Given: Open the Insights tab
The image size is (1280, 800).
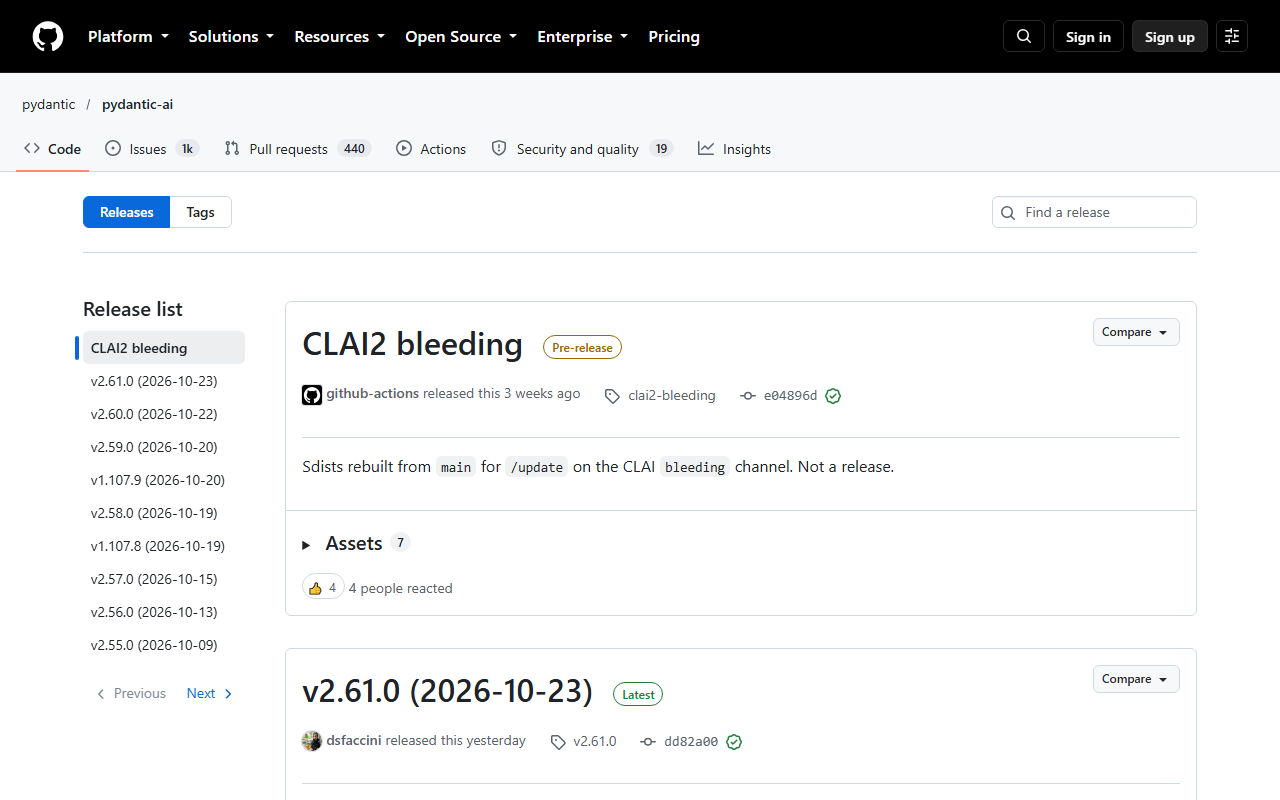Looking at the screenshot, I should [735, 149].
